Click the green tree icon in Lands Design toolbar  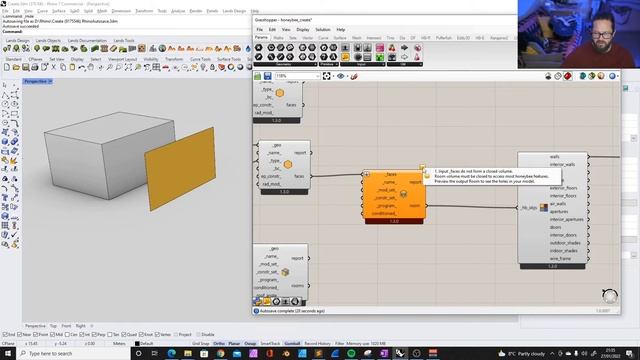(x=37, y=49)
